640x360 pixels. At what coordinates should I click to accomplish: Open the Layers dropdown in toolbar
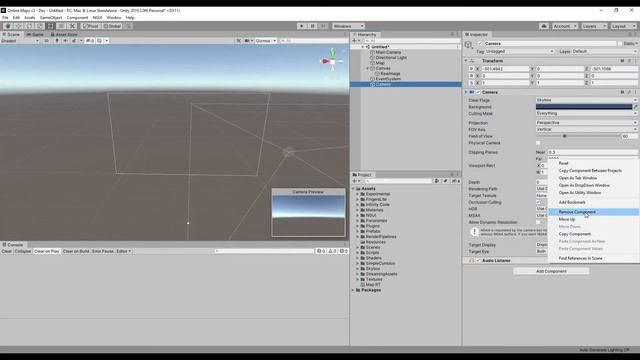[594, 26]
